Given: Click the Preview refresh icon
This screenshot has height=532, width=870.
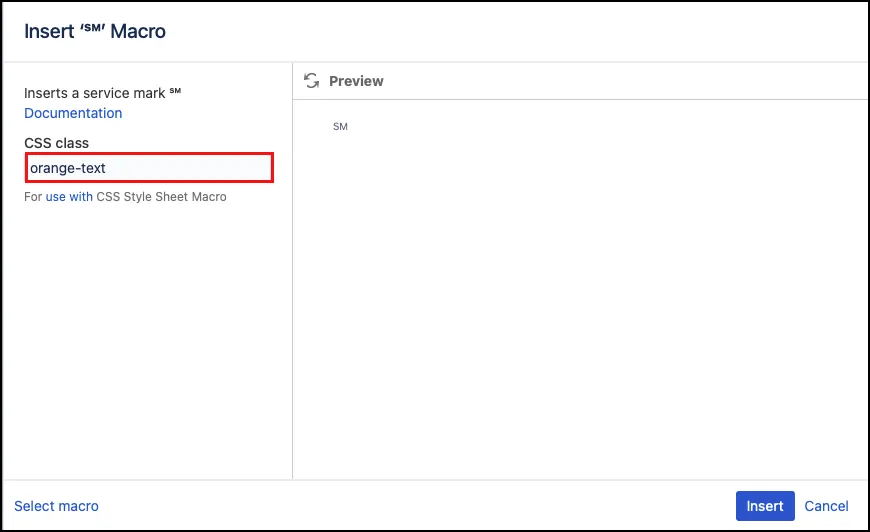Looking at the screenshot, I should (311, 81).
